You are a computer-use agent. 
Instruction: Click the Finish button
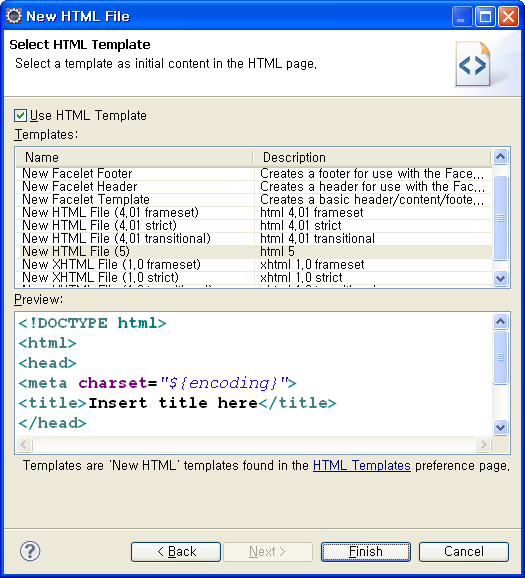point(366,551)
